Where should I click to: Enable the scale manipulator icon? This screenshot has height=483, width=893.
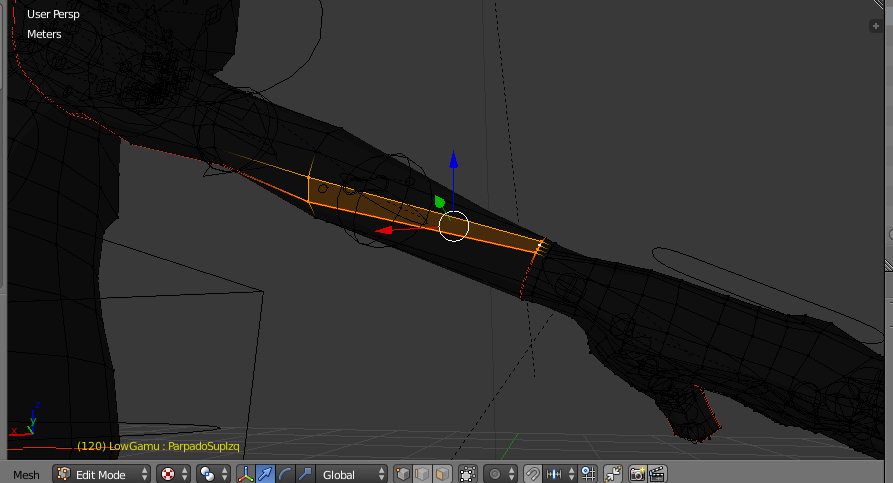304,474
